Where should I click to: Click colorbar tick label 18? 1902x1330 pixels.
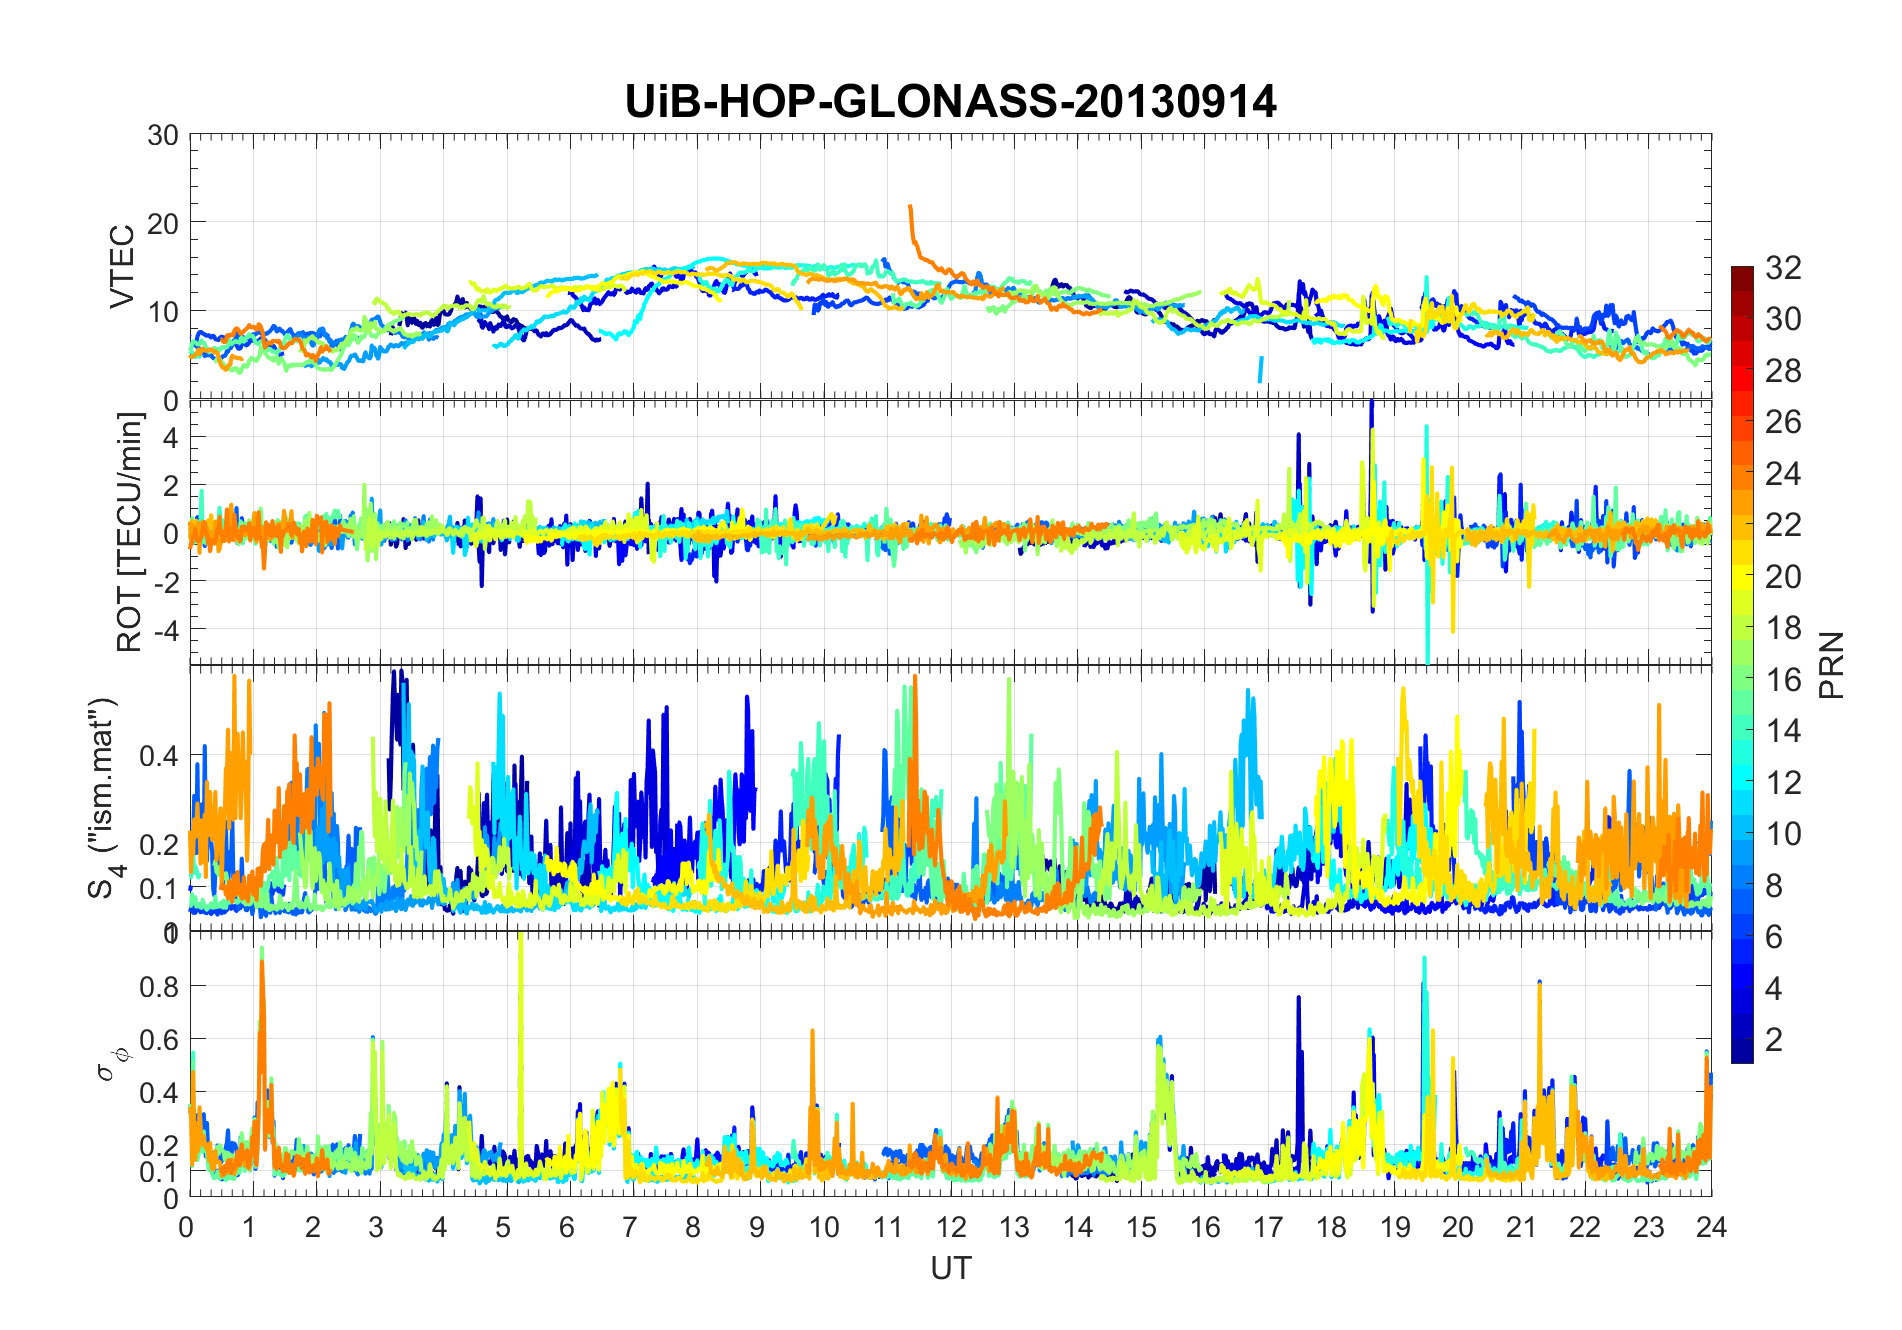[x=1783, y=628]
